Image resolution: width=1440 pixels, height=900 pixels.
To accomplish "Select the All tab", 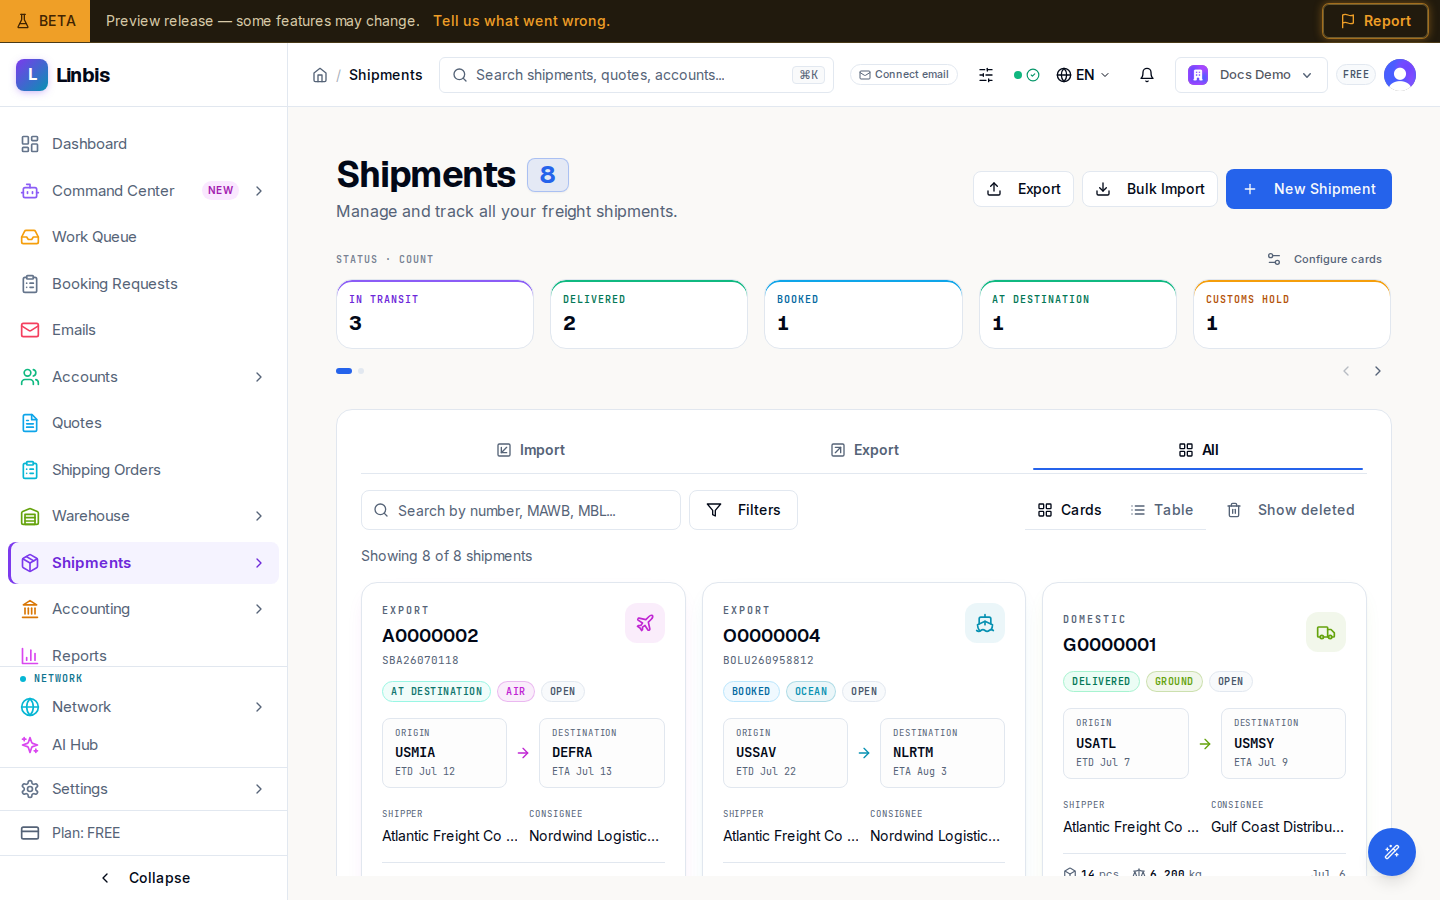I will tap(1198, 450).
